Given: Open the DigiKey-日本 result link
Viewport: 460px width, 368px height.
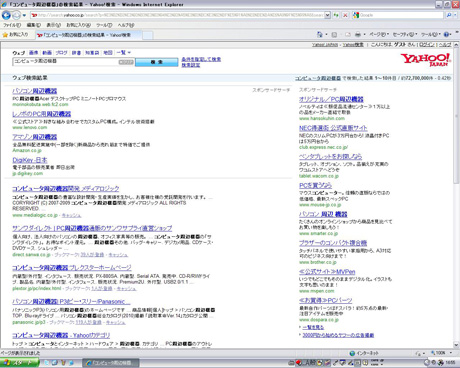Looking at the screenshot, I should [30, 160].
